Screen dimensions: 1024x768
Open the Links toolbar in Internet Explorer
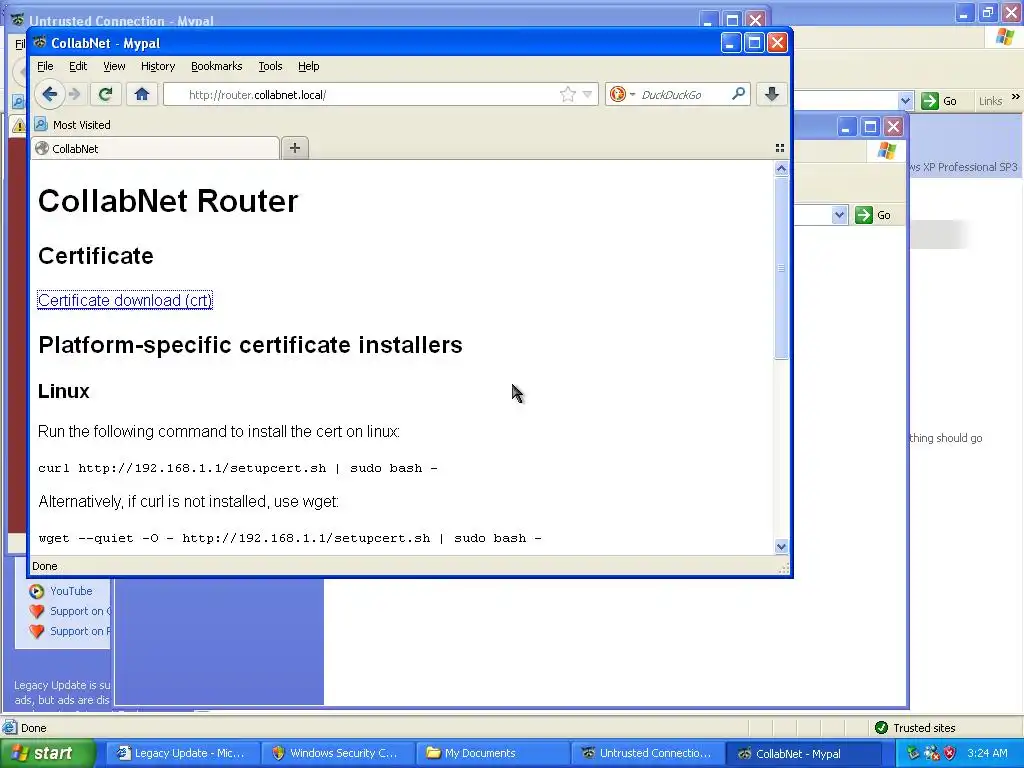(990, 101)
